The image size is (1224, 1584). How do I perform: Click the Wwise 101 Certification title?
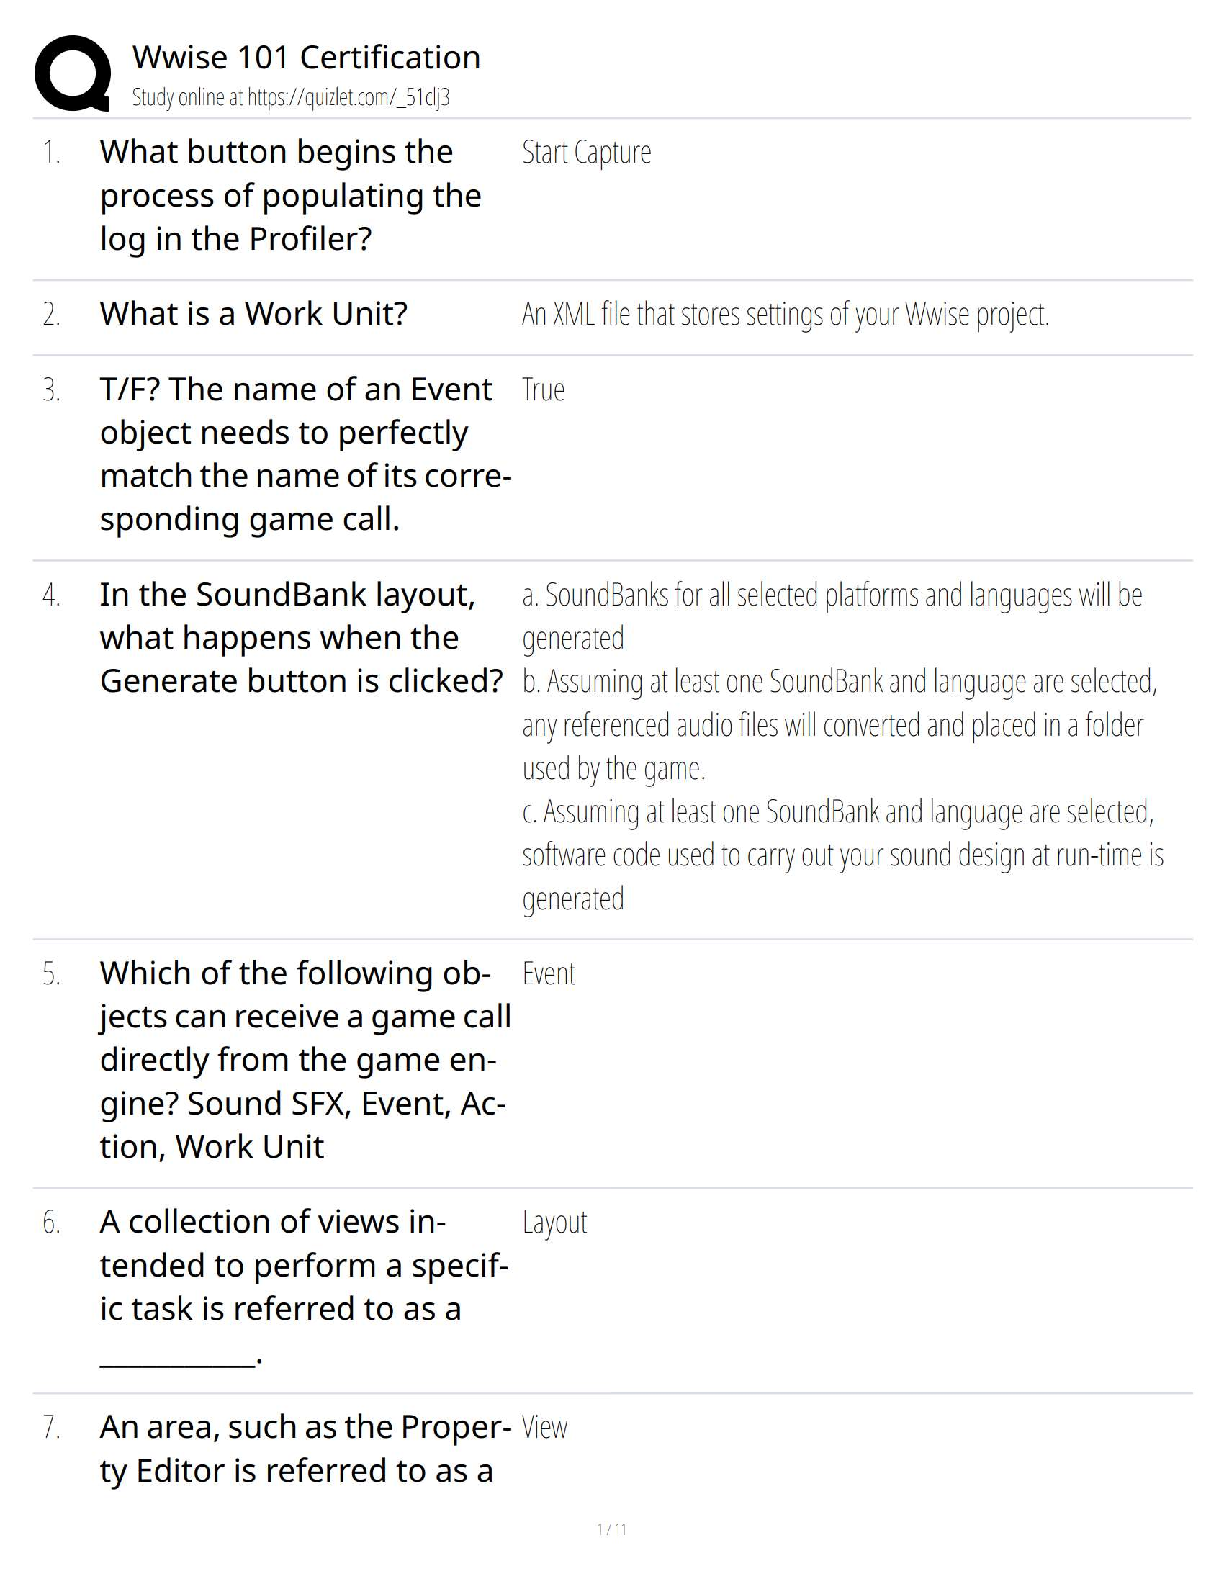(306, 57)
